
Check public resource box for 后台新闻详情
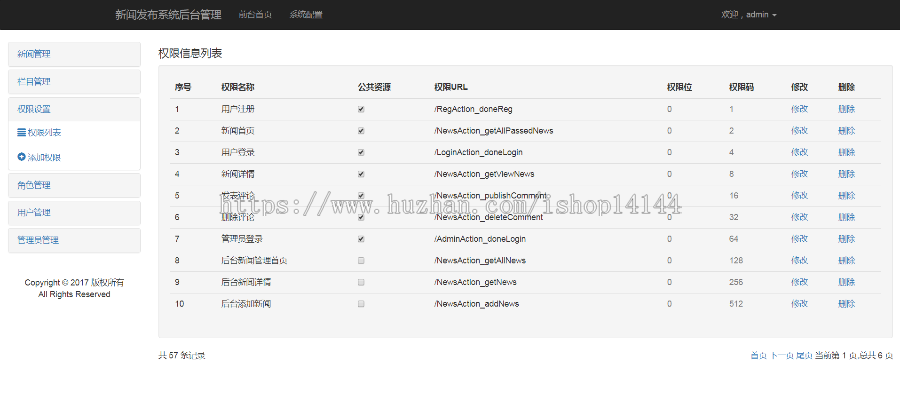tap(361, 282)
